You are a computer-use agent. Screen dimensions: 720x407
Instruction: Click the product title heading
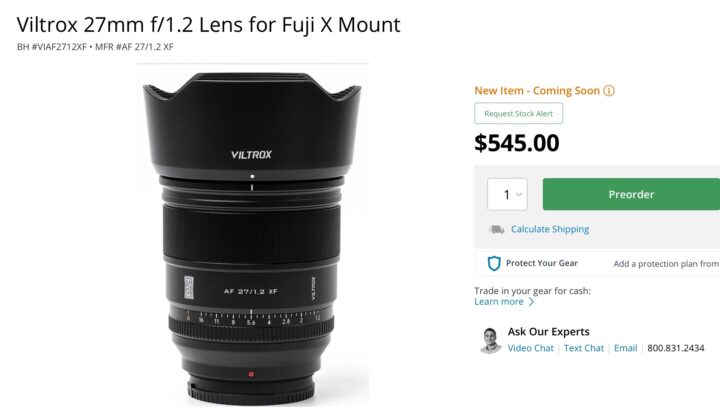[208, 25]
